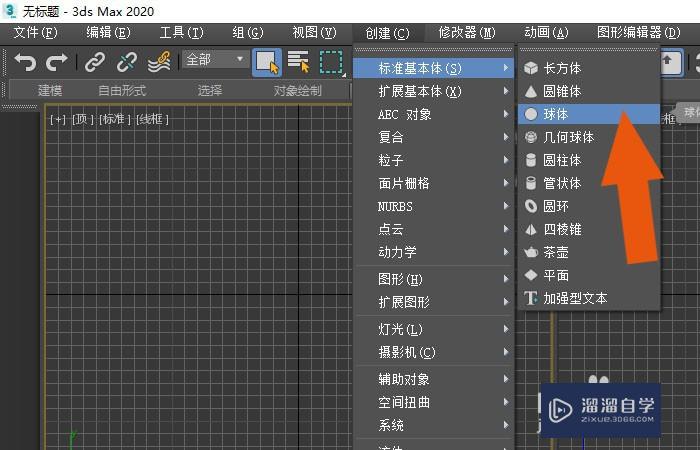Open the 图形编辑器(D) menu

click(639, 33)
